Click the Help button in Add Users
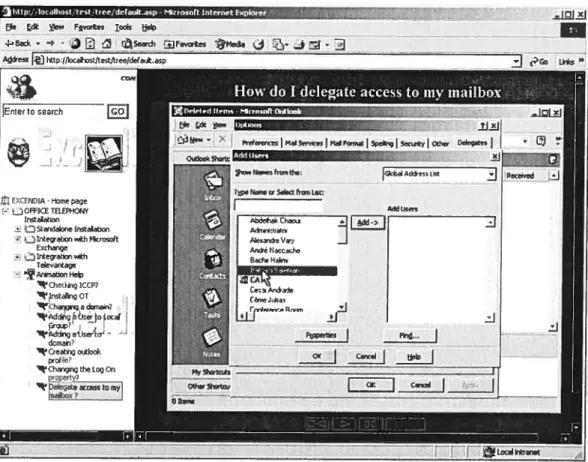Viewport: 588px width, 462px height. click(x=414, y=357)
